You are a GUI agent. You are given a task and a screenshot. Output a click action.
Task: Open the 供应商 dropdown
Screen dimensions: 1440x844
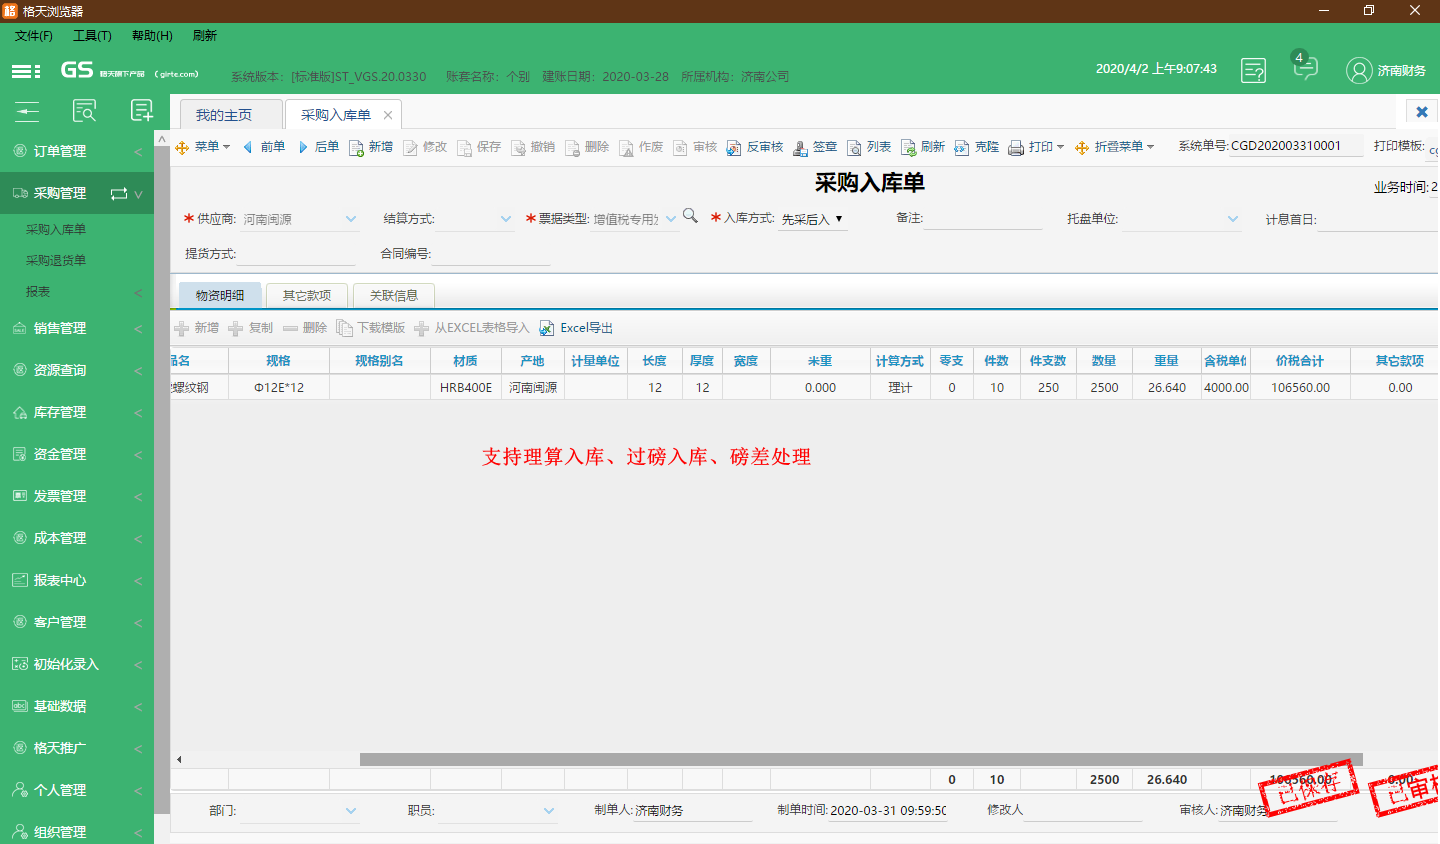tap(351, 219)
